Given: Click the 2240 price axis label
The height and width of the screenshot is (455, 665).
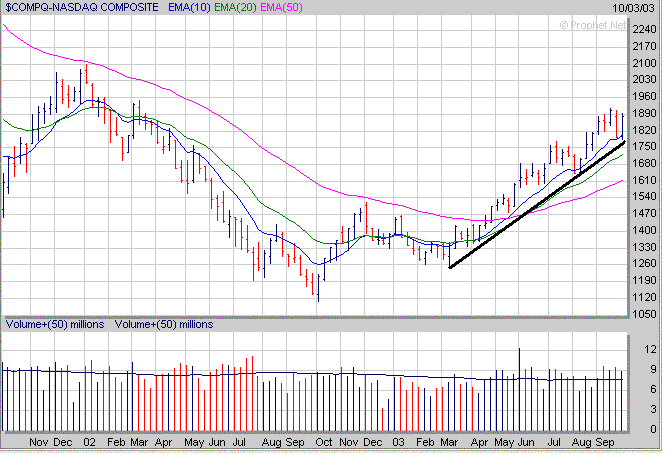Looking at the screenshot, I should (x=644, y=29).
